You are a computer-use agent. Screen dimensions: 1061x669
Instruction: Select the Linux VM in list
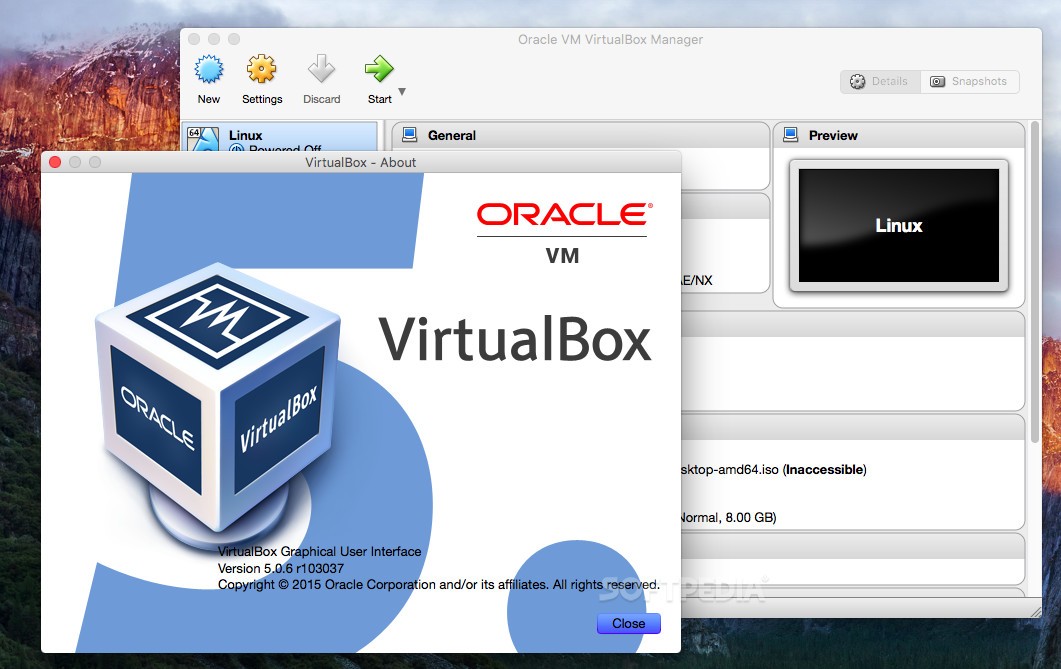279,137
